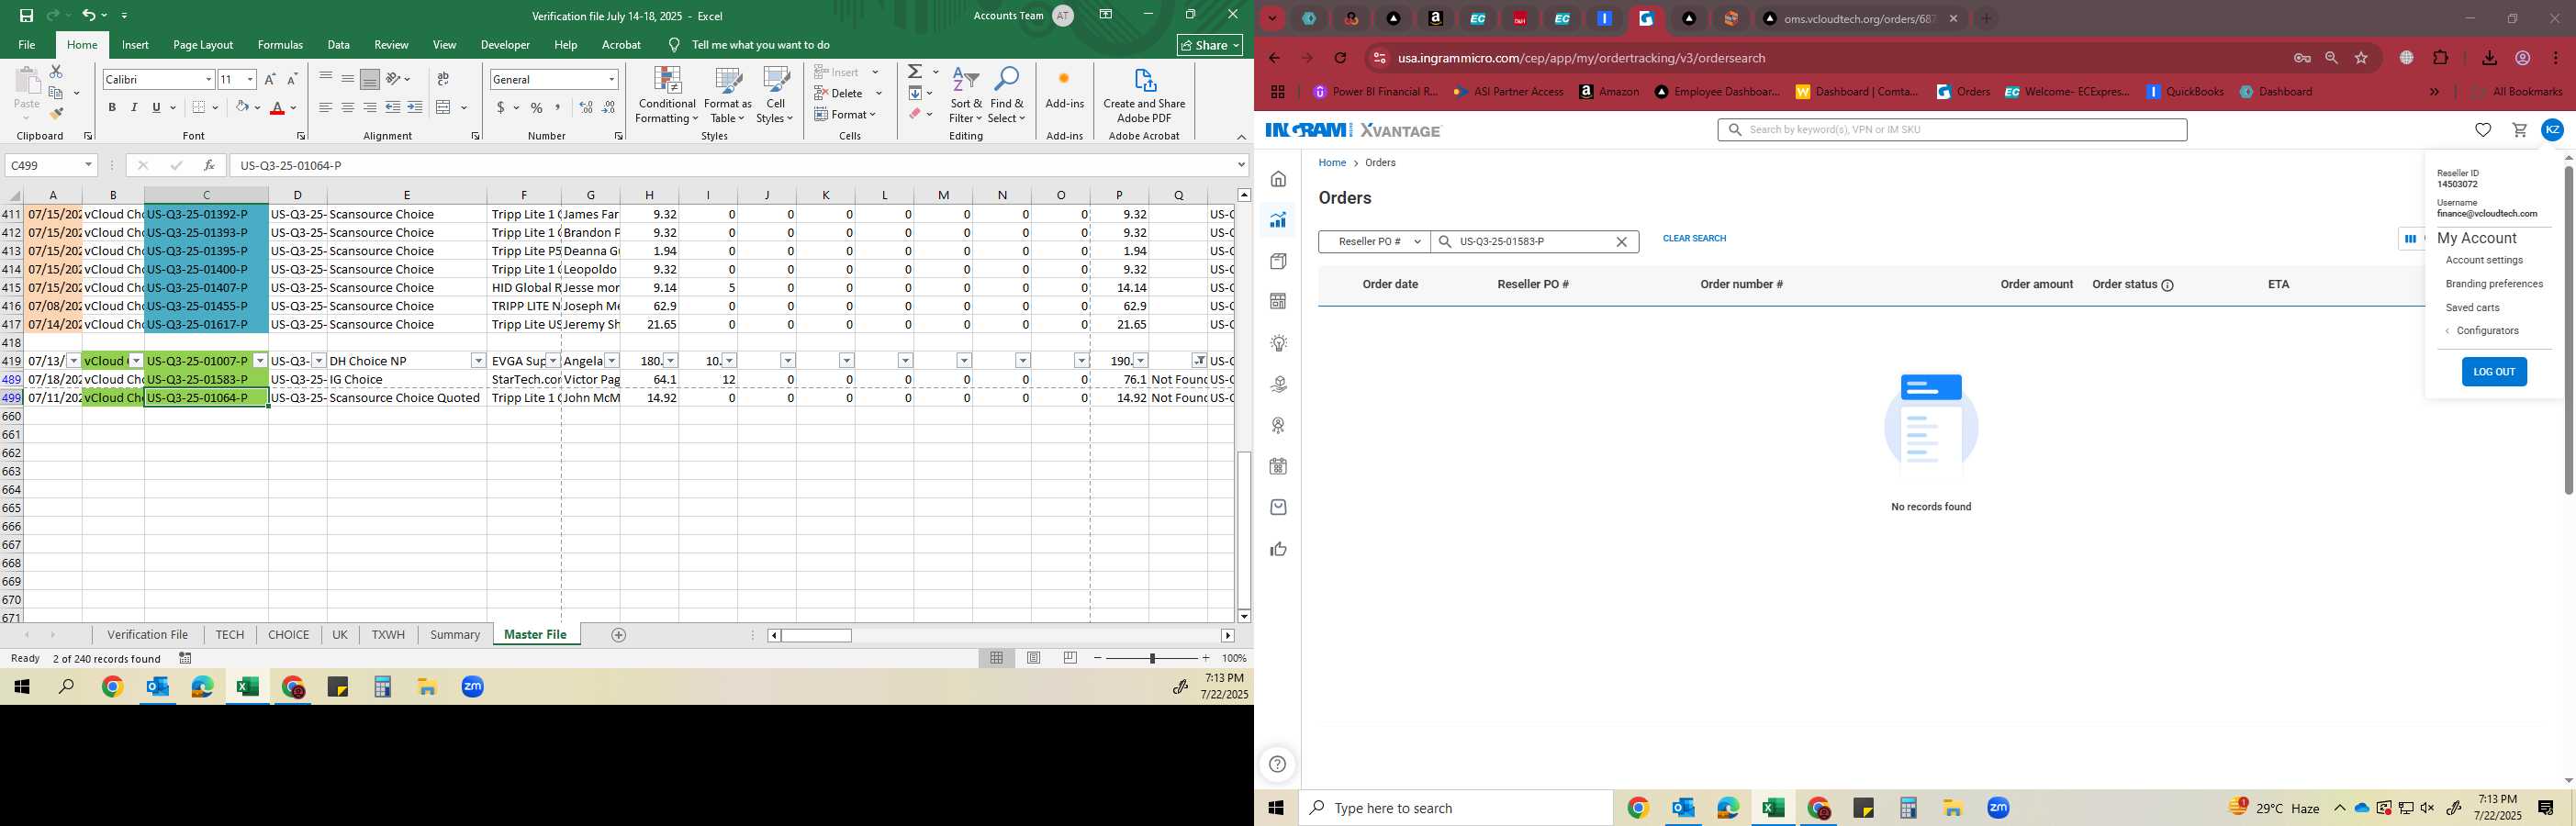Image resolution: width=2576 pixels, height=826 pixels.
Task: Open Branding preferences link
Action: pyautogui.click(x=2494, y=284)
